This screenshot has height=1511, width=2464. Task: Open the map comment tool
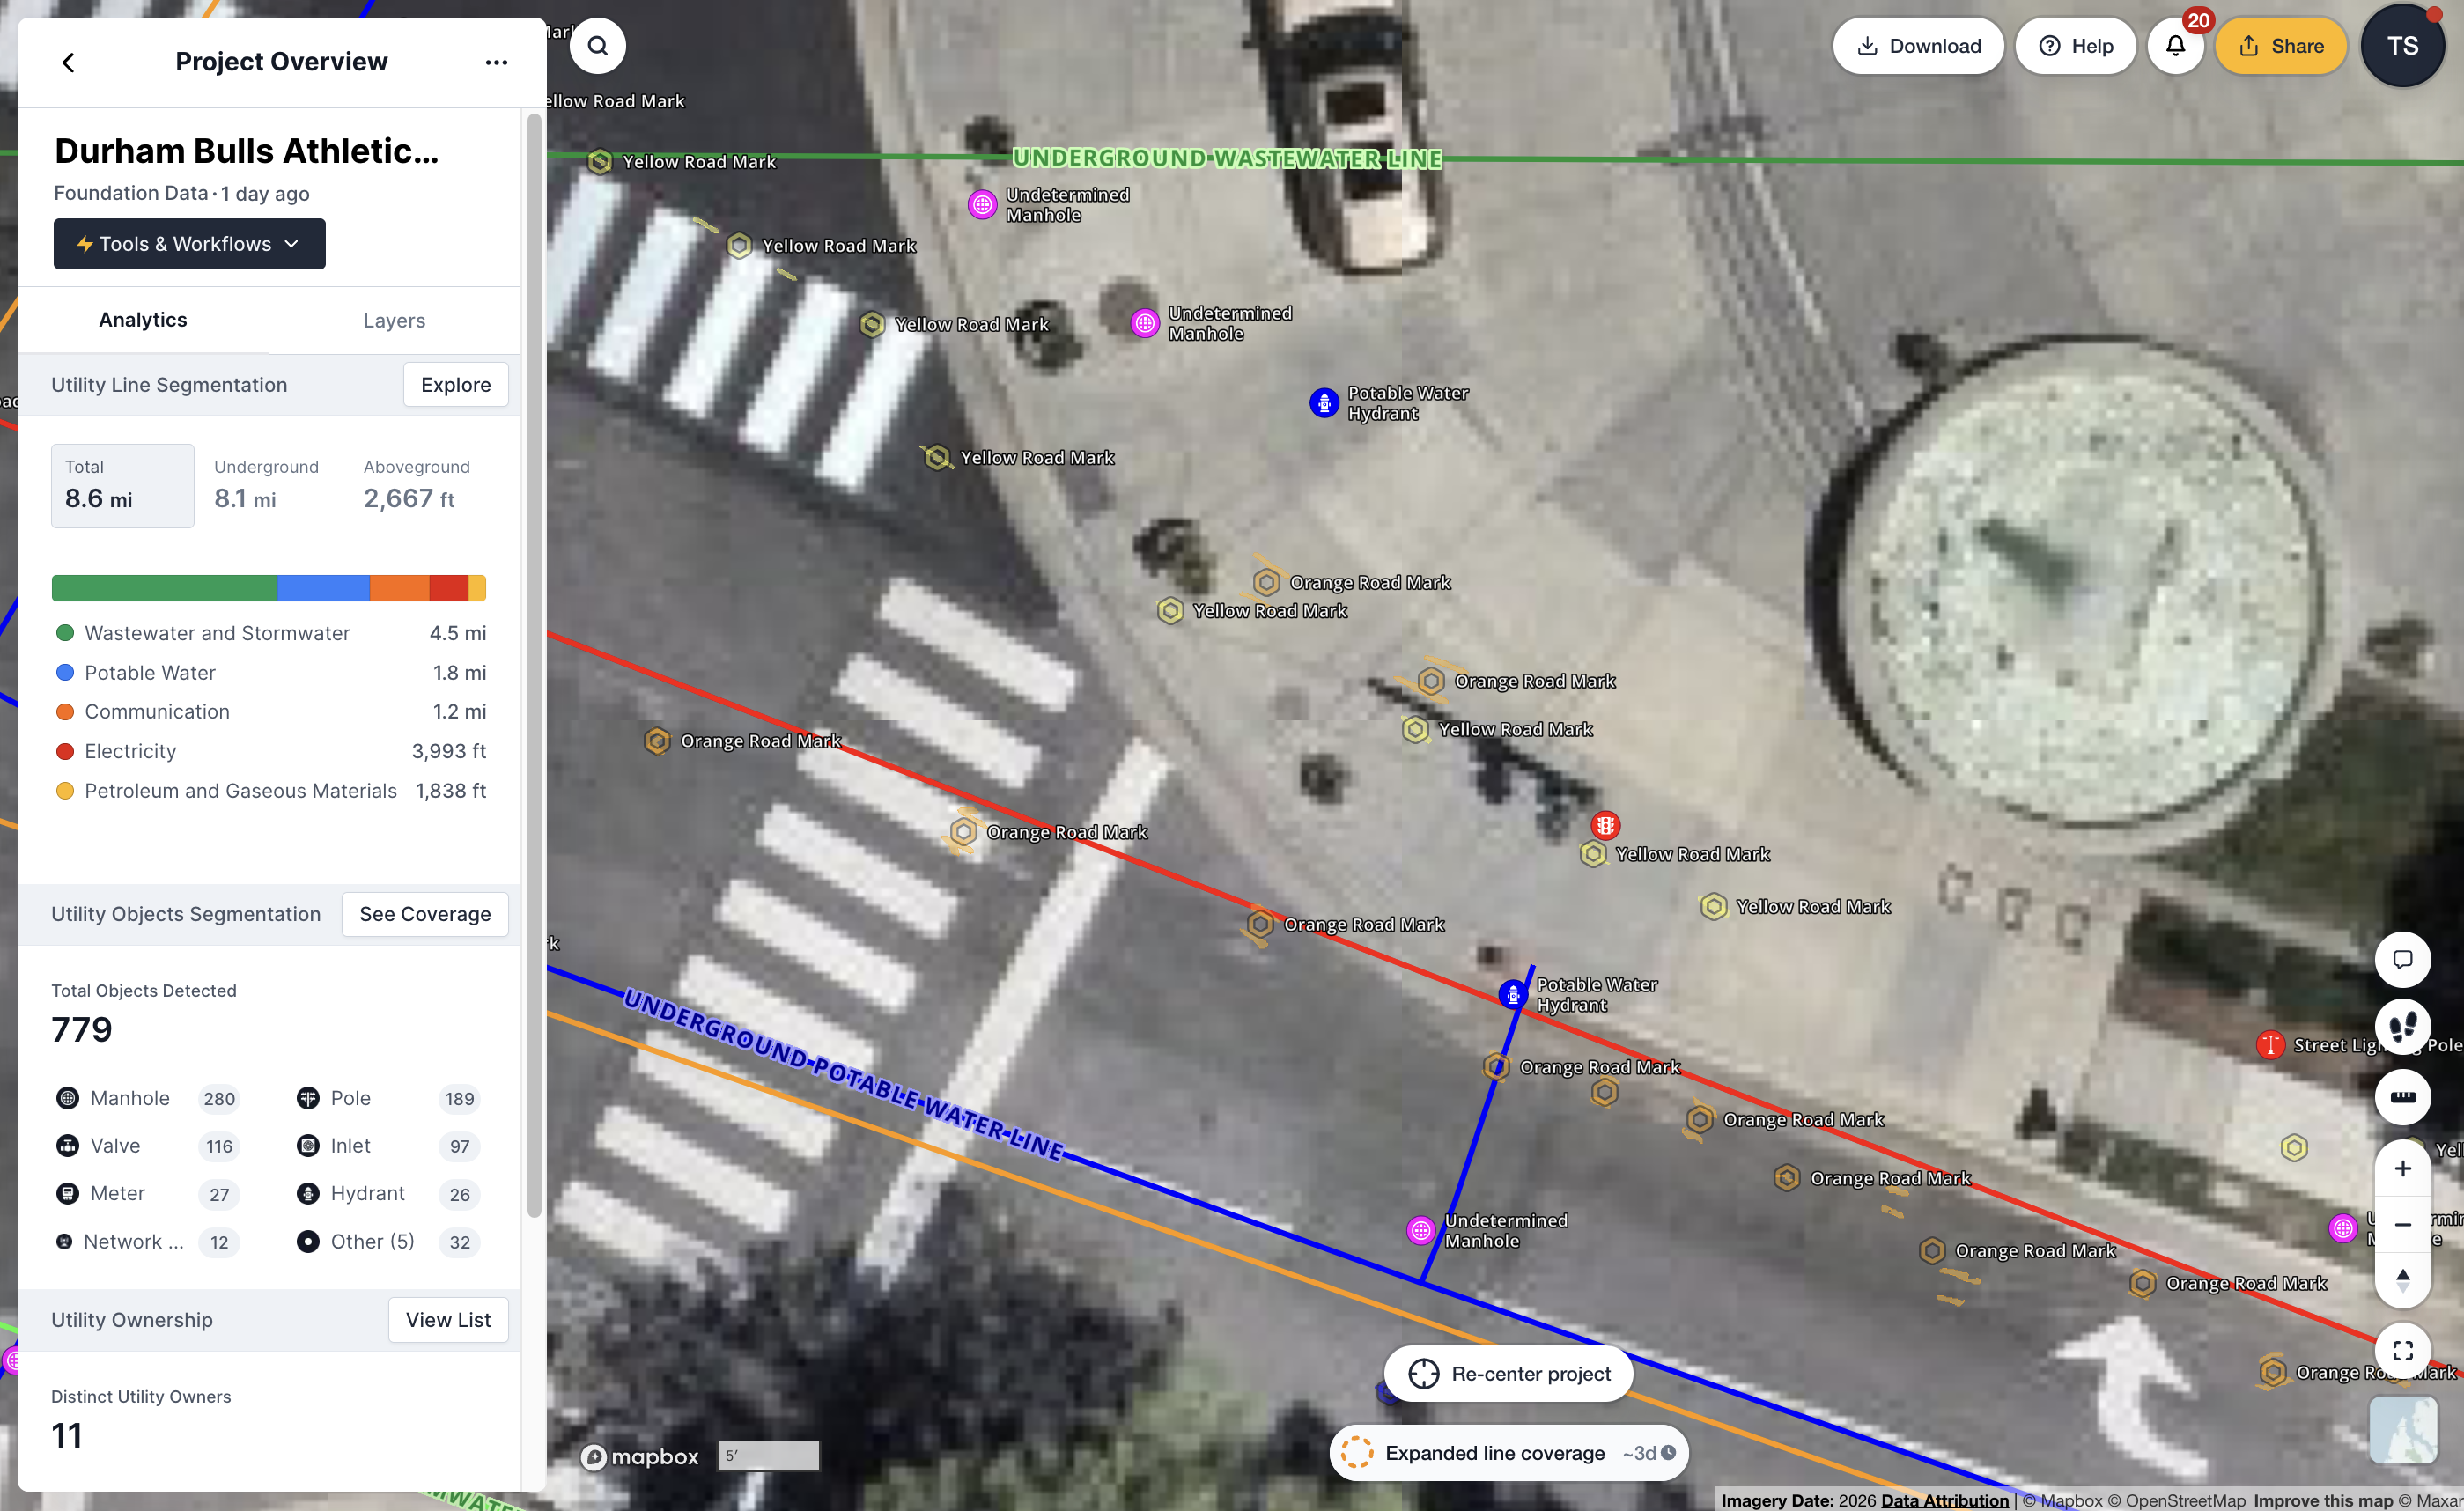click(x=2402, y=960)
